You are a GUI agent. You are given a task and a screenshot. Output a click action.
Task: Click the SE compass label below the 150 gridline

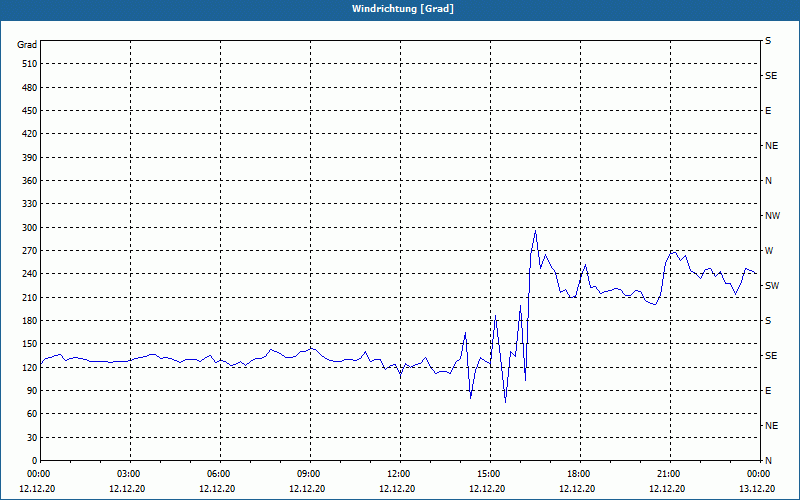click(771, 356)
